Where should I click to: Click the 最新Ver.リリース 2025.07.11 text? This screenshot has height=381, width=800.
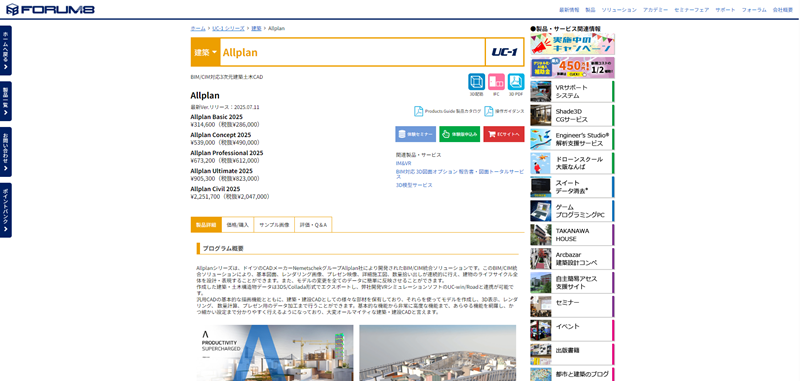point(225,107)
